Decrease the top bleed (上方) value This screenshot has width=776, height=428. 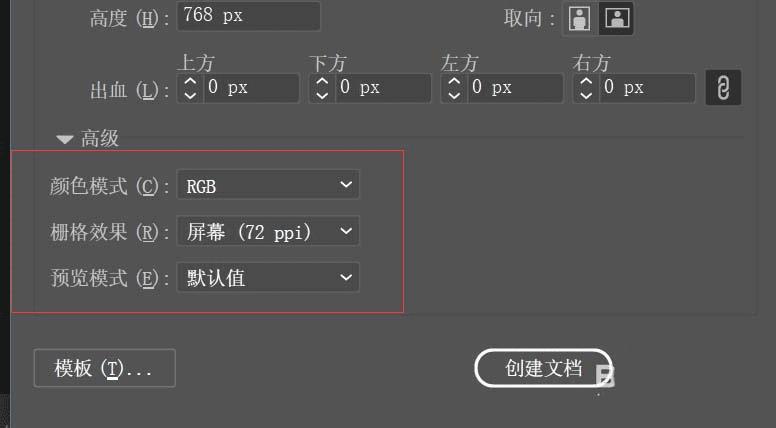(191, 95)
